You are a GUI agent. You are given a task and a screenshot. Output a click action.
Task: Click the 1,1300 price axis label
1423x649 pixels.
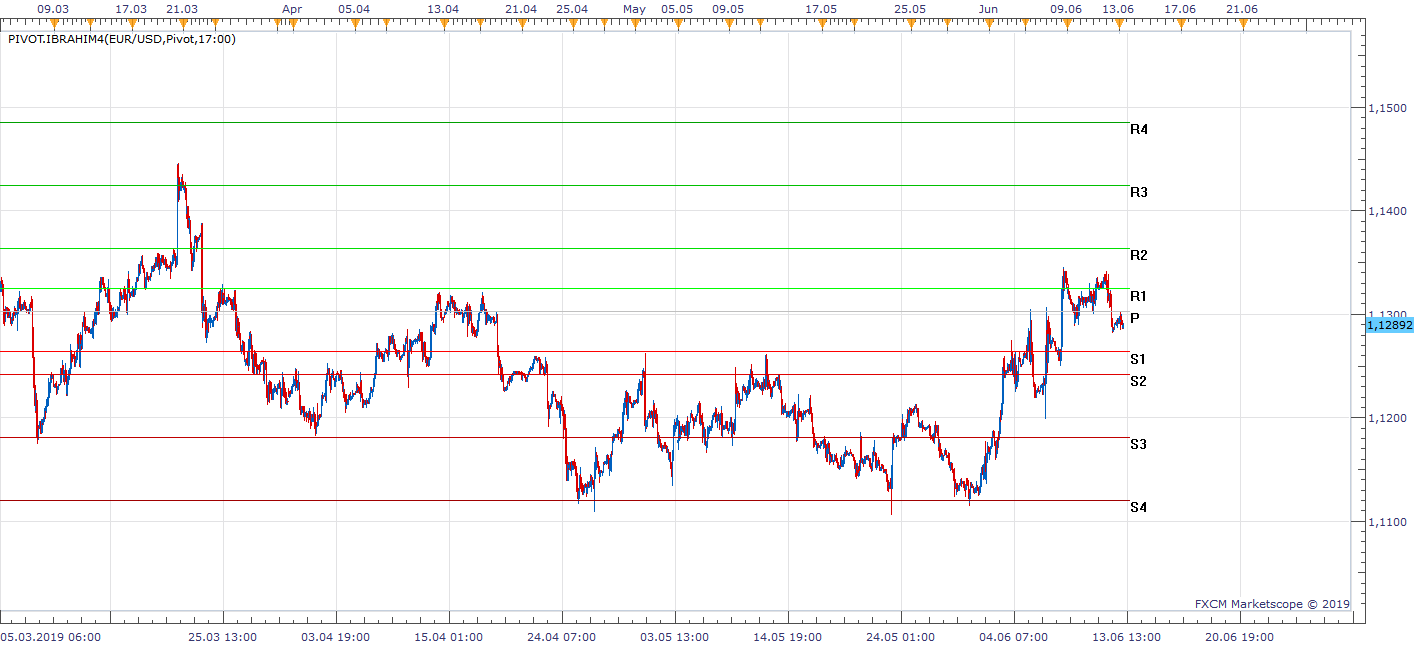[x=1388, y=314]
